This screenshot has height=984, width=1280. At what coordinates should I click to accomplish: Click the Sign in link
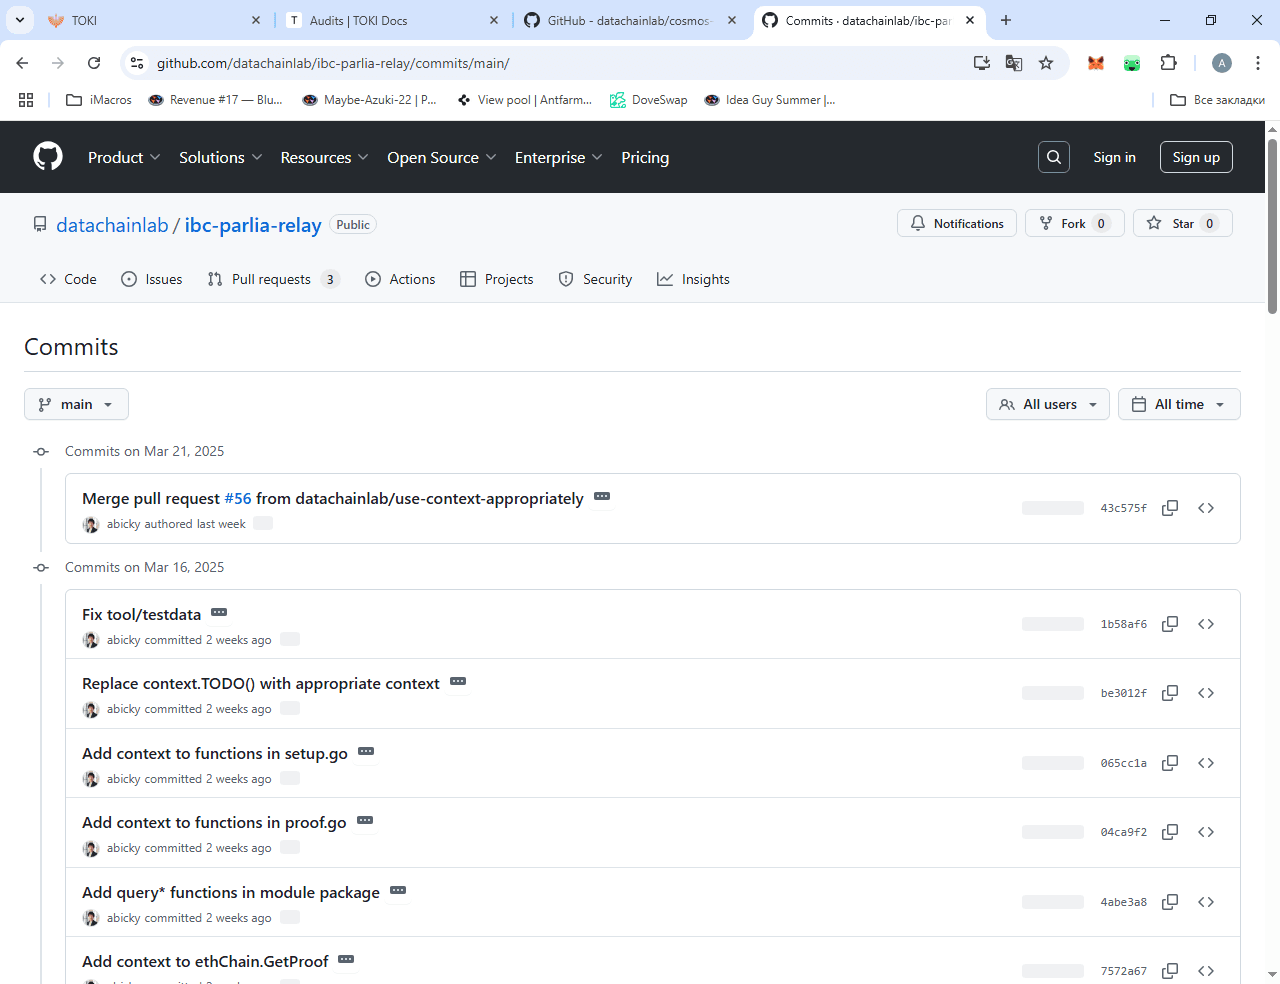[1114, 157]
